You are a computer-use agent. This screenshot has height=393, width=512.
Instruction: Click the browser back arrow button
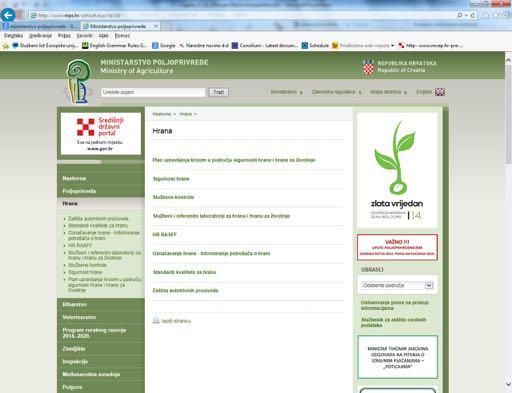point(8,15)
